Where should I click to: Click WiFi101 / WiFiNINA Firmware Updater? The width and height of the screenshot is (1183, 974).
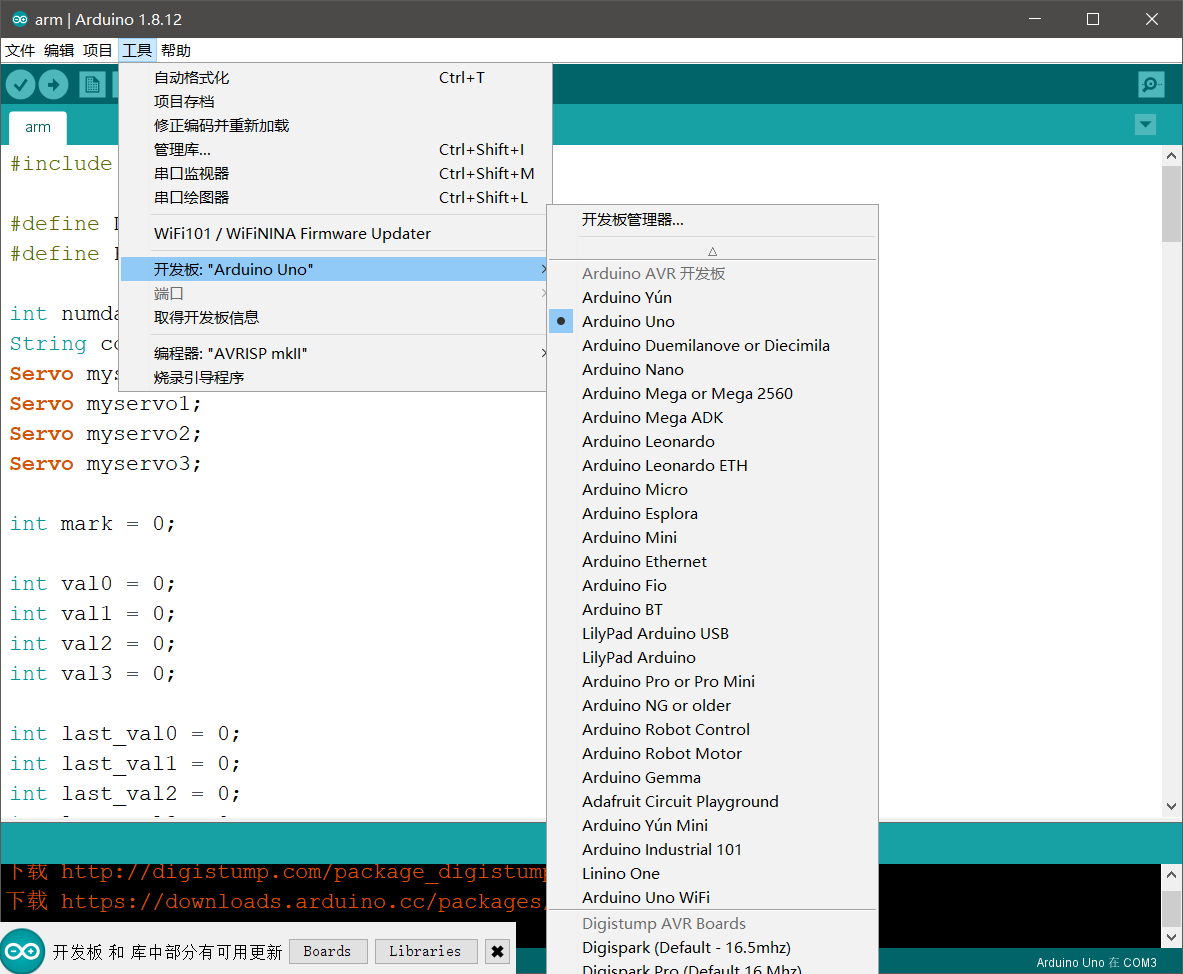tap(333, 234)
